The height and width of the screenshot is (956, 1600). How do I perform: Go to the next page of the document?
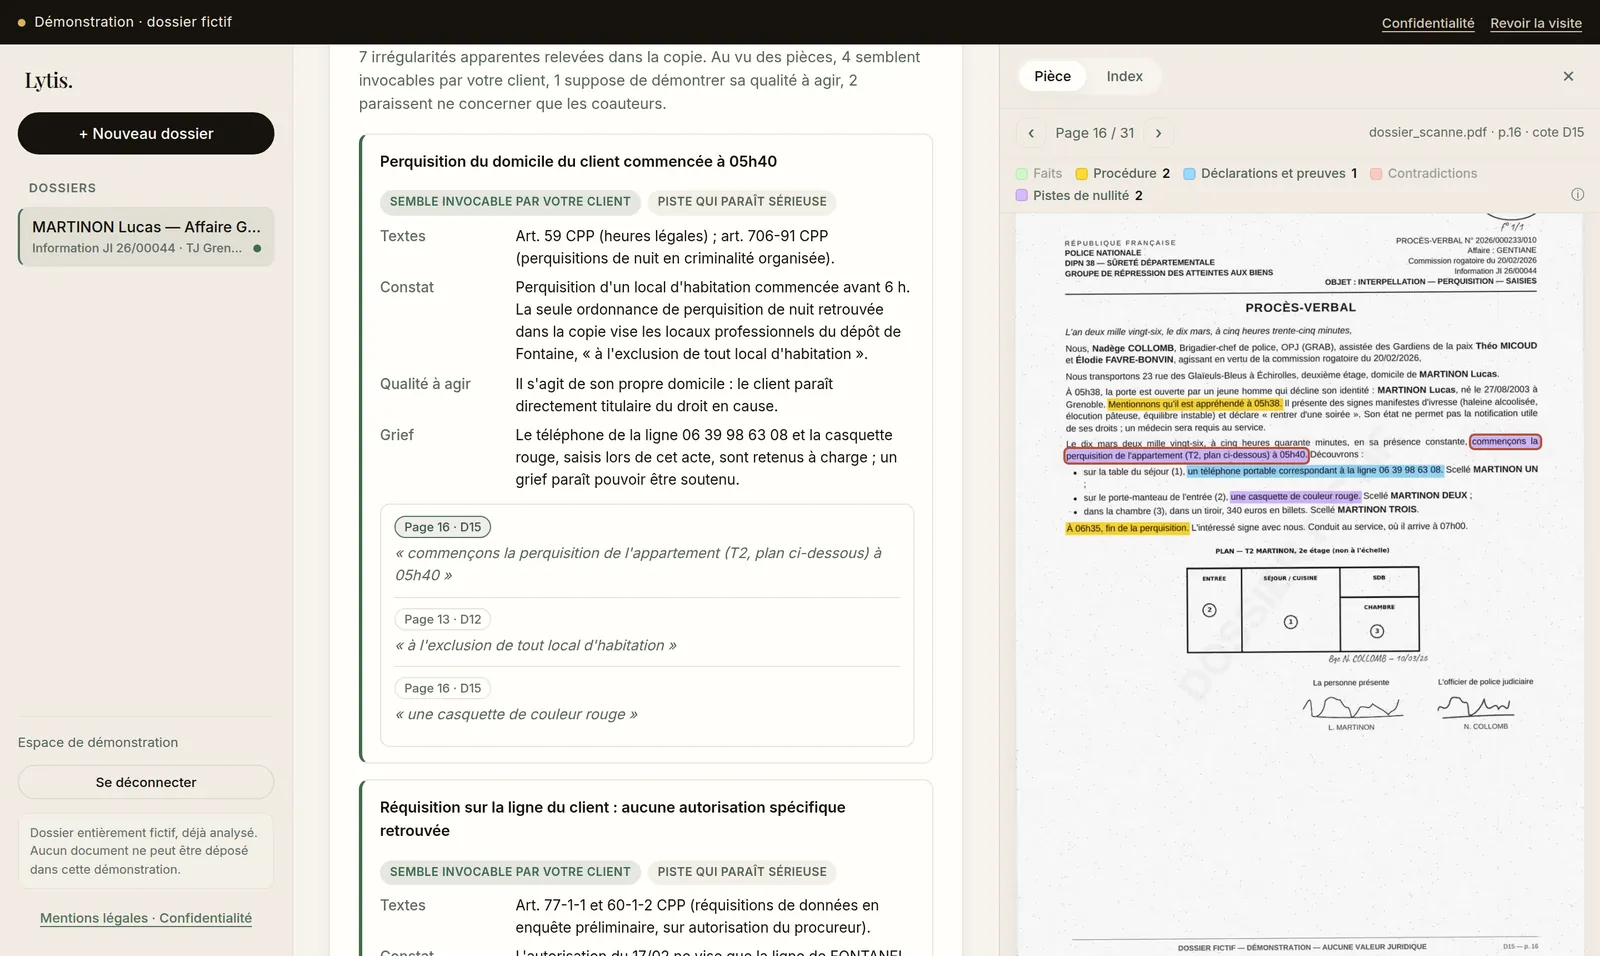(1158, 133)
